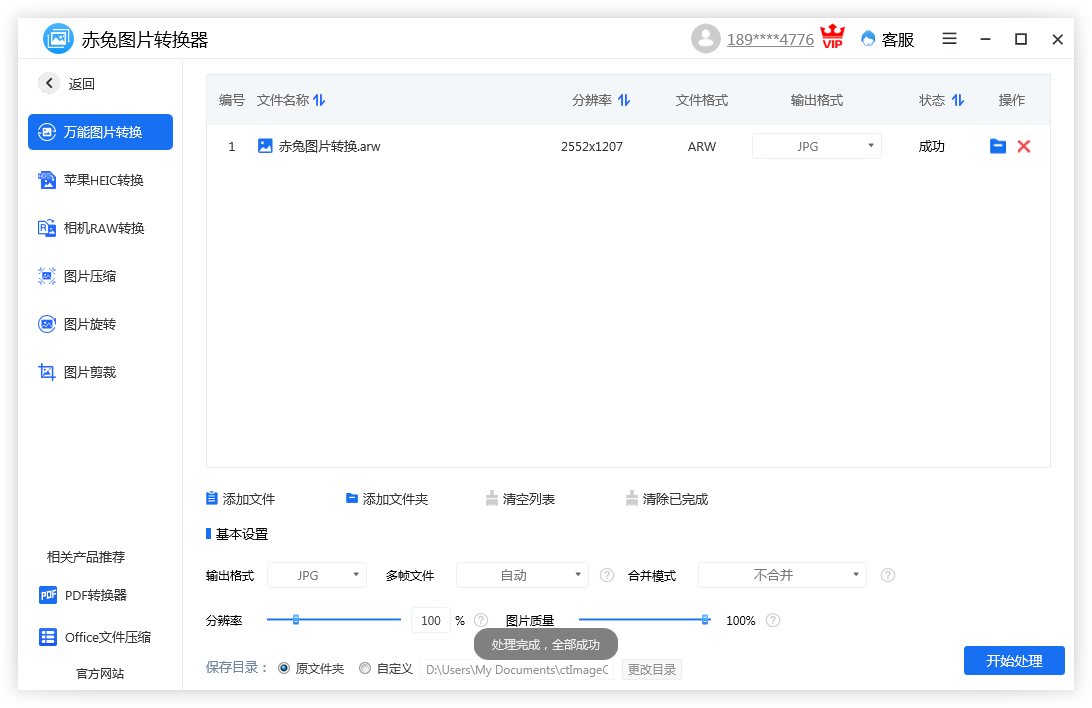Image resolution: width=1092 pixels, height=708 pixels.
Task: Click the 2552x1207 resolution cell
Action: 592,146
